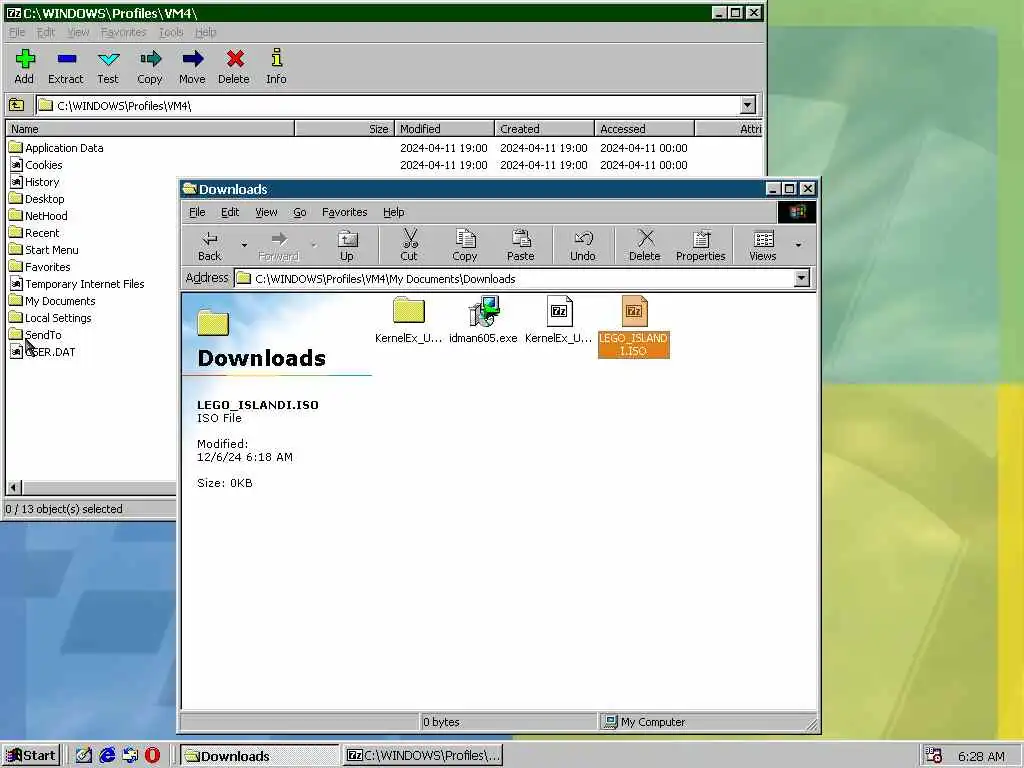Click Back in the Downloads toolbar
Image resolution: width=1024 pixels, height=768 pixels.
click(x=210, y=246)
